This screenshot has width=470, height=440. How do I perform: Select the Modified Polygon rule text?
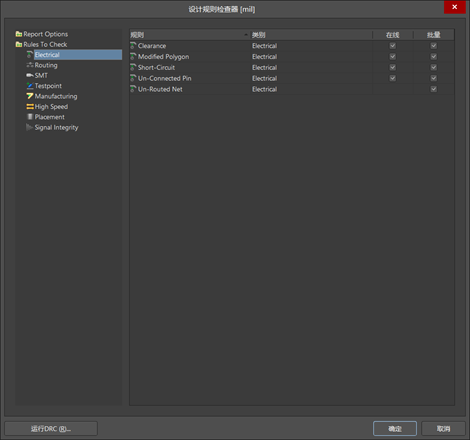(x=164, y=57)
